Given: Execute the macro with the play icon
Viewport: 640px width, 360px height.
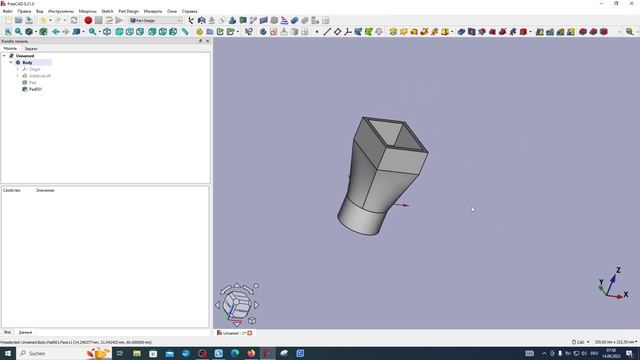Looking at the screenshot, I should [119, 20].
